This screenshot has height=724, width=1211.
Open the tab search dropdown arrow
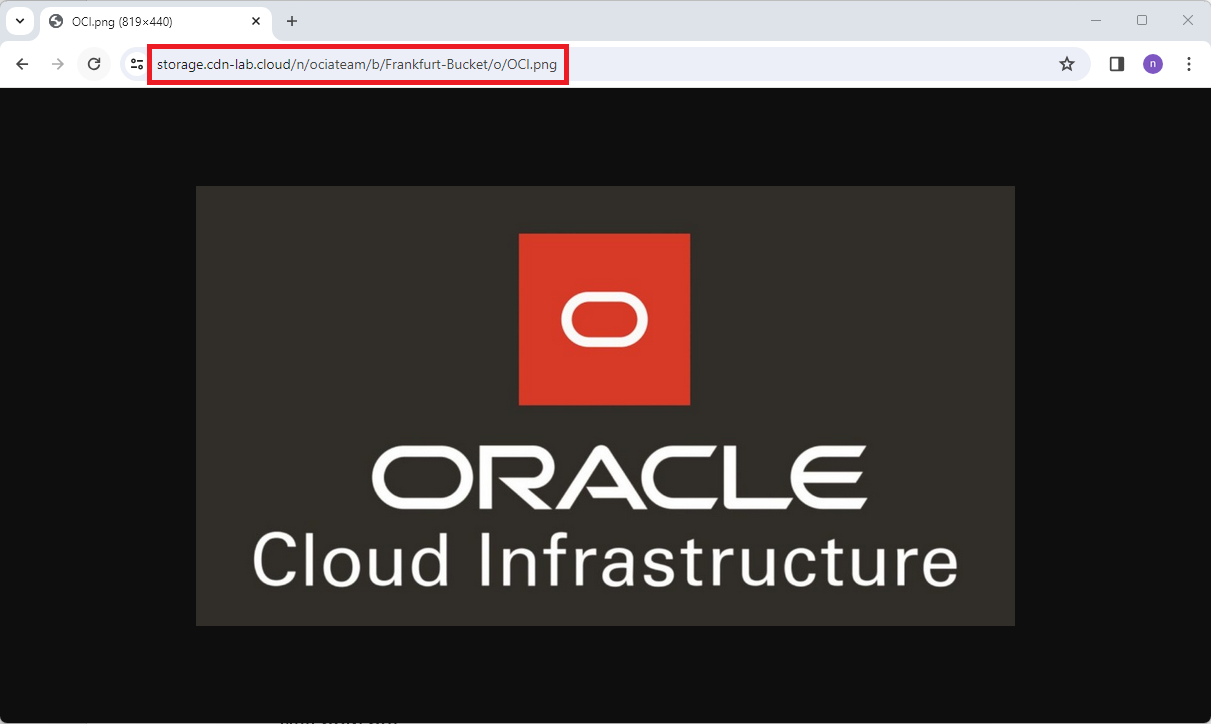[x=19, y=21]
